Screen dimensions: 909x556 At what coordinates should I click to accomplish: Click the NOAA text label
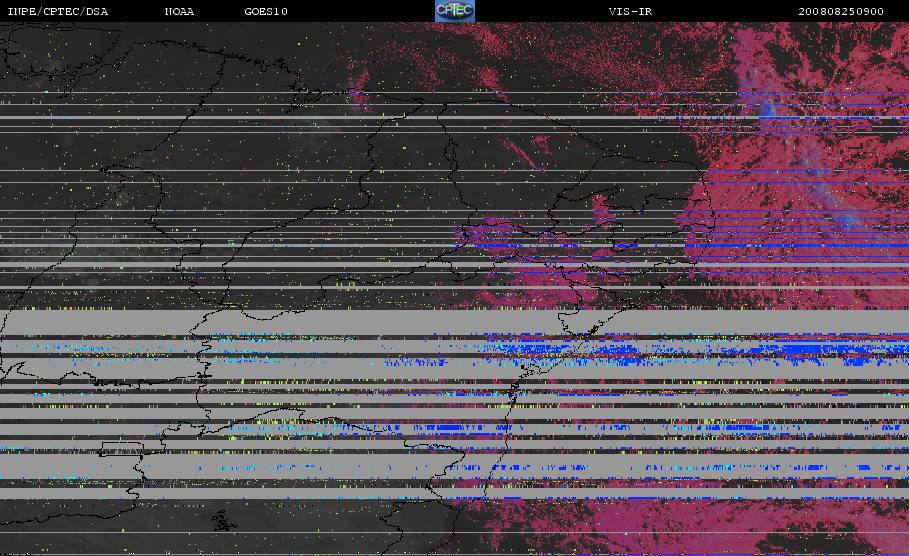[x=179, y=12]
